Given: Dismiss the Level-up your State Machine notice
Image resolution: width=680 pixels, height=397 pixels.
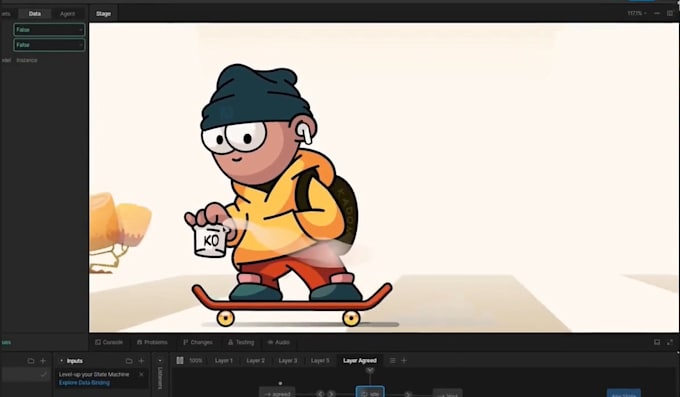Looking at the screenshot, I should pyautogui.click(x=141, y=374).
